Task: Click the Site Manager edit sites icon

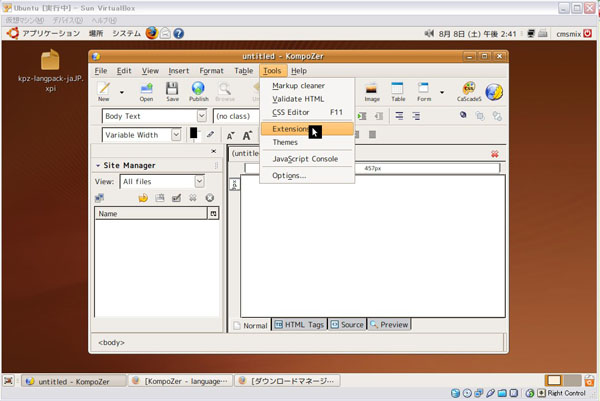Action: pyautogui.click(x=99, y=198)
